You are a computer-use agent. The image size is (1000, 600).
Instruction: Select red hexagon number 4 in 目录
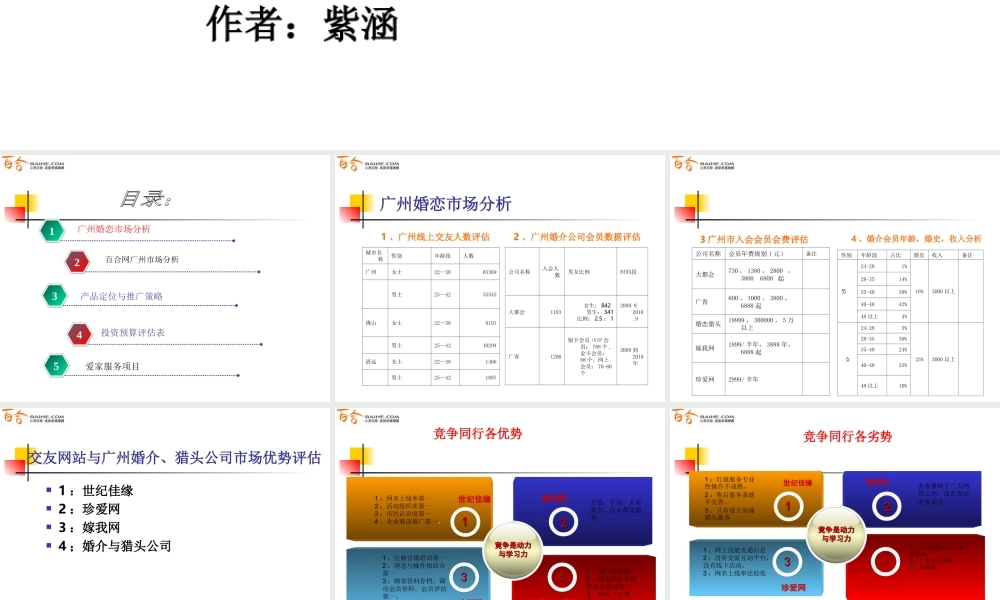79,334
